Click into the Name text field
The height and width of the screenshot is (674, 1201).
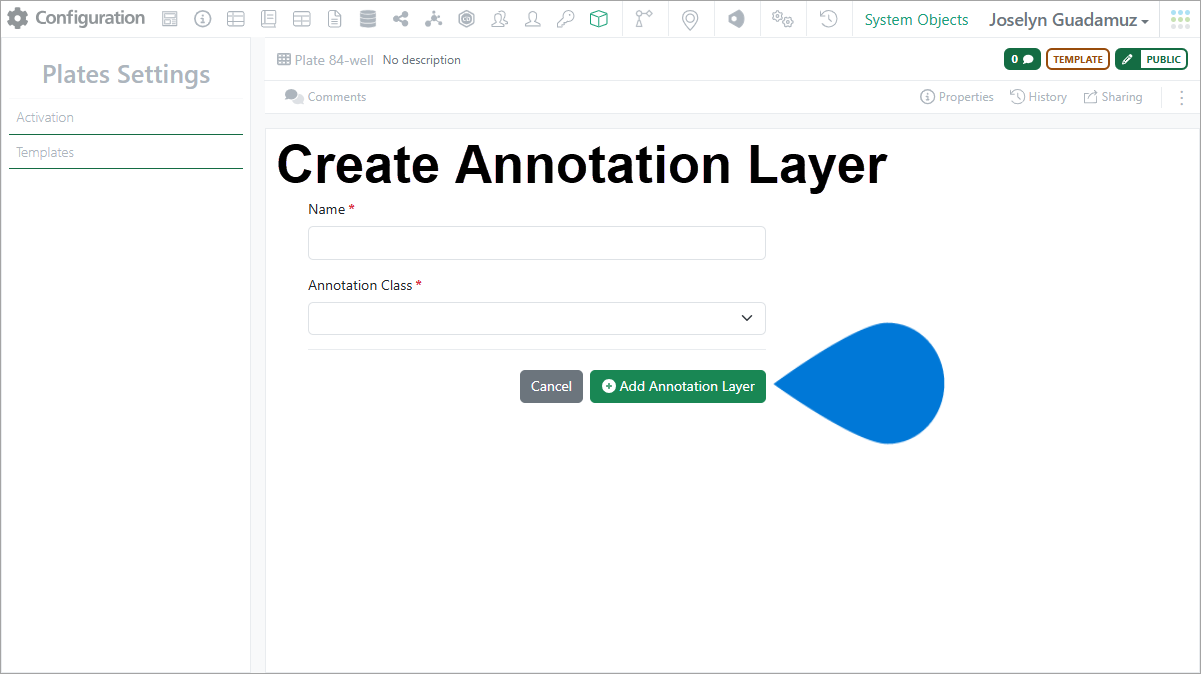[536, 243]
